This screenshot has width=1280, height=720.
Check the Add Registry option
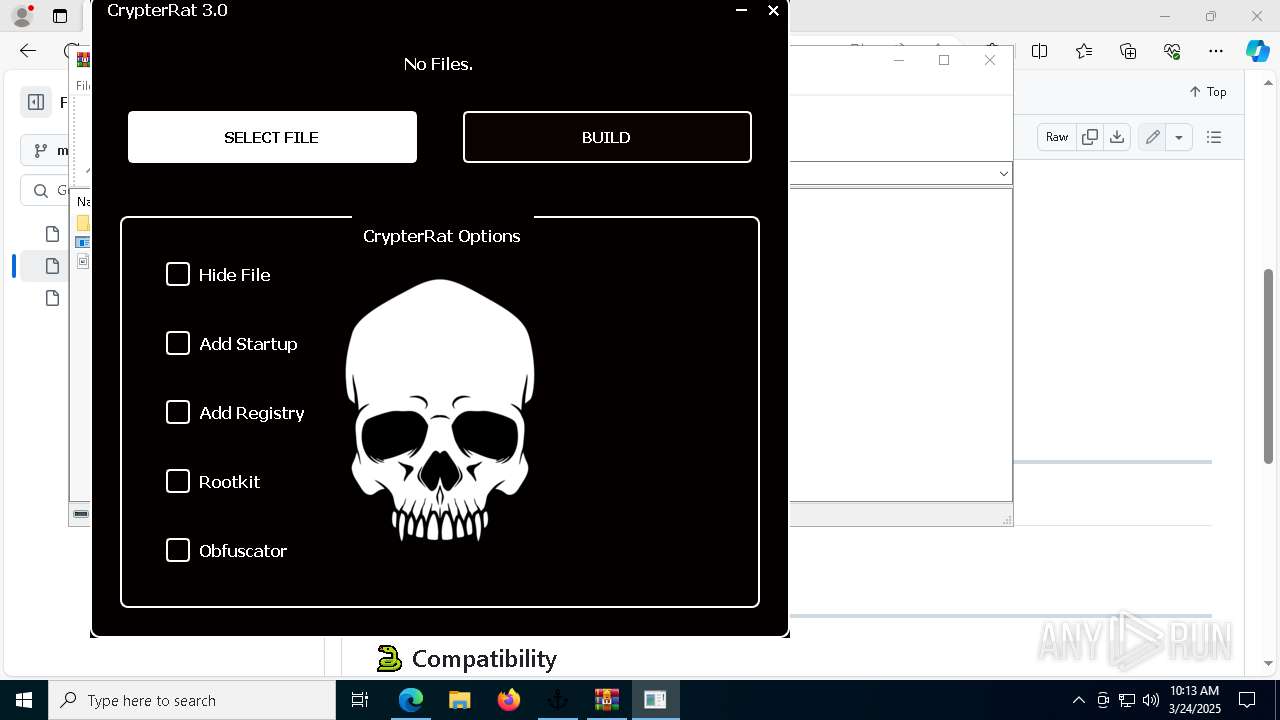178,412
